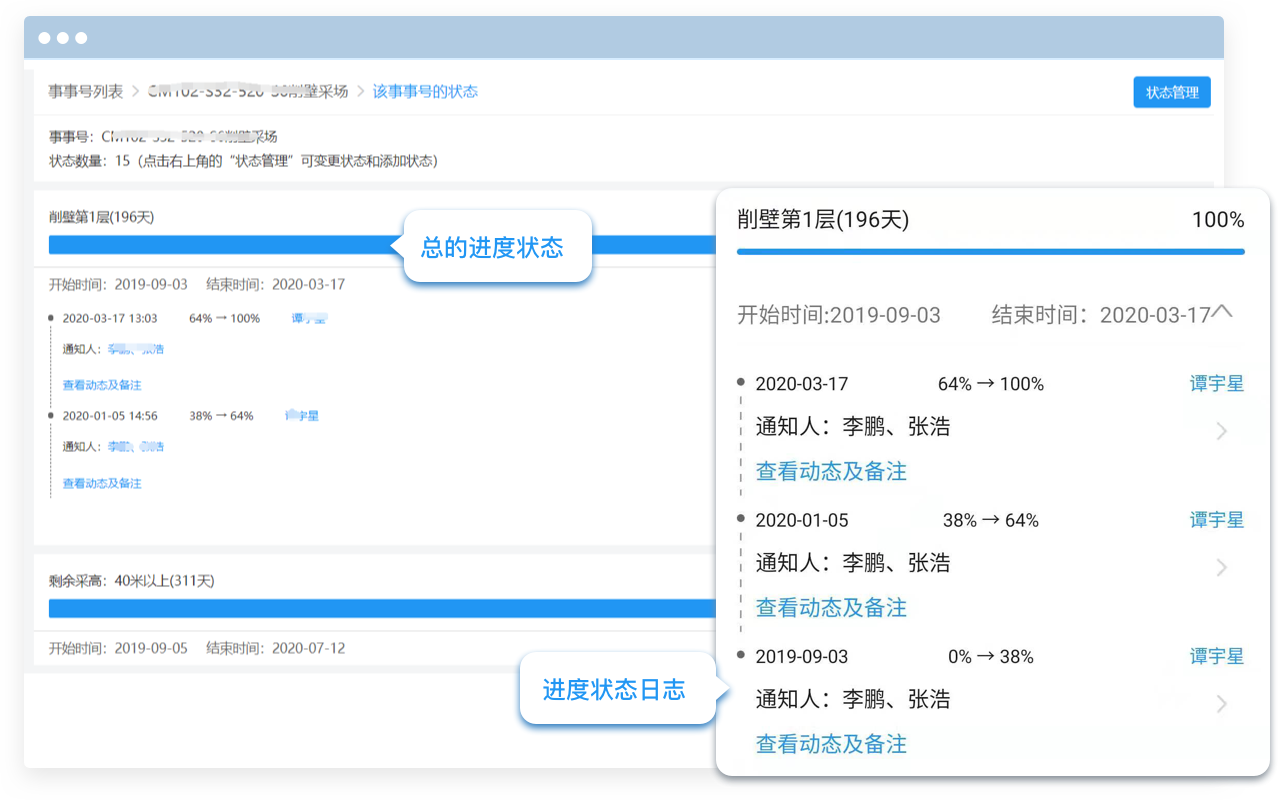View 查看动态及备注 for the 0% → 38% entry

tap(831, 744)
